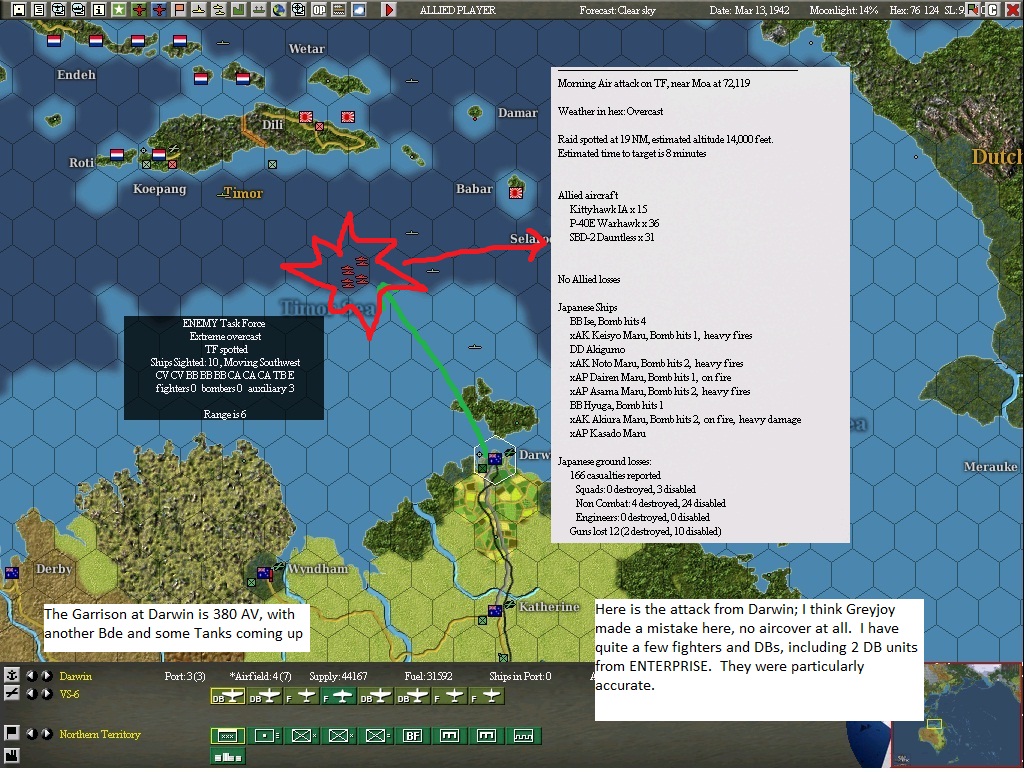Select the third DB dive bomber unit
Viewport: 1028px width, 772px height.
[x=375, y=697]
